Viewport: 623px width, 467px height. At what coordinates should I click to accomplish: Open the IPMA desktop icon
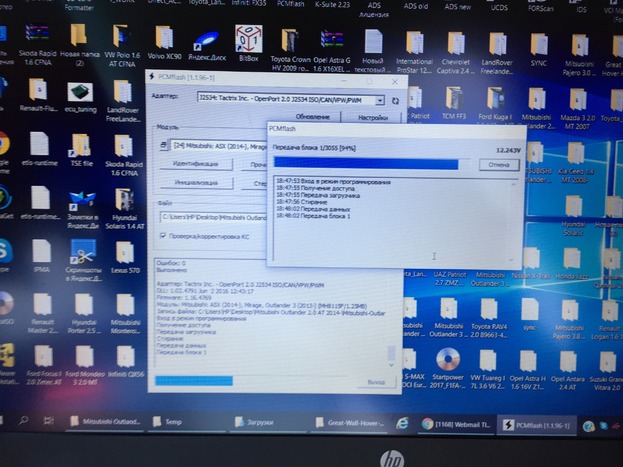tap(41, 252)
